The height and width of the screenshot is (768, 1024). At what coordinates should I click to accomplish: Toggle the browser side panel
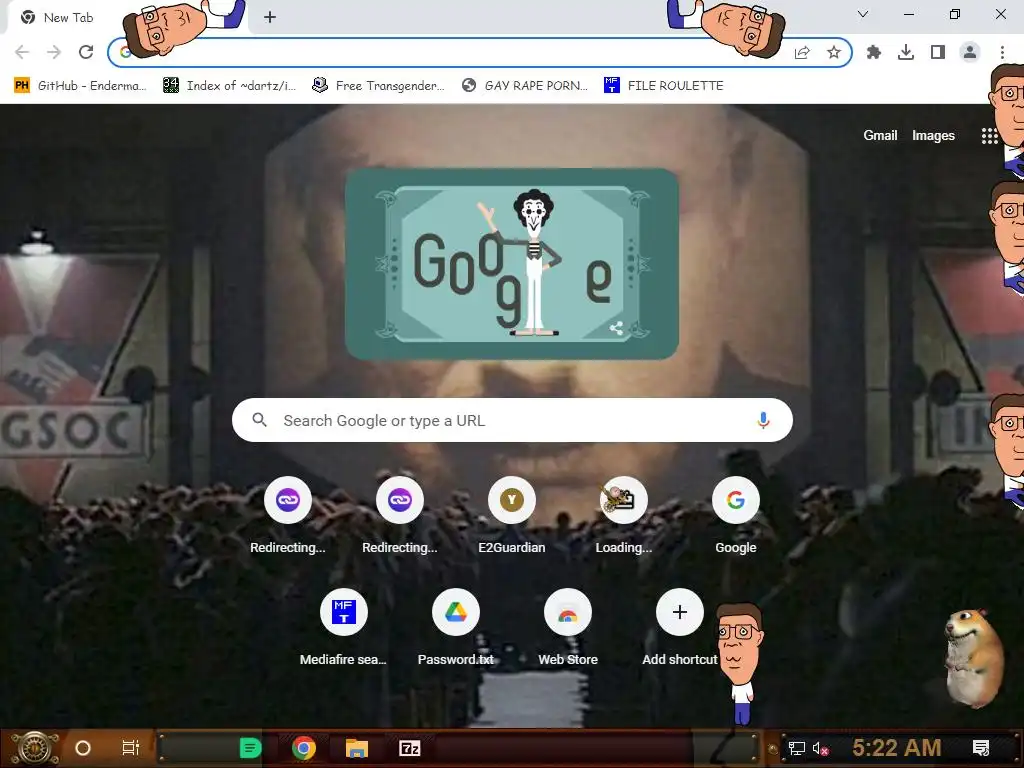(938, 52)
